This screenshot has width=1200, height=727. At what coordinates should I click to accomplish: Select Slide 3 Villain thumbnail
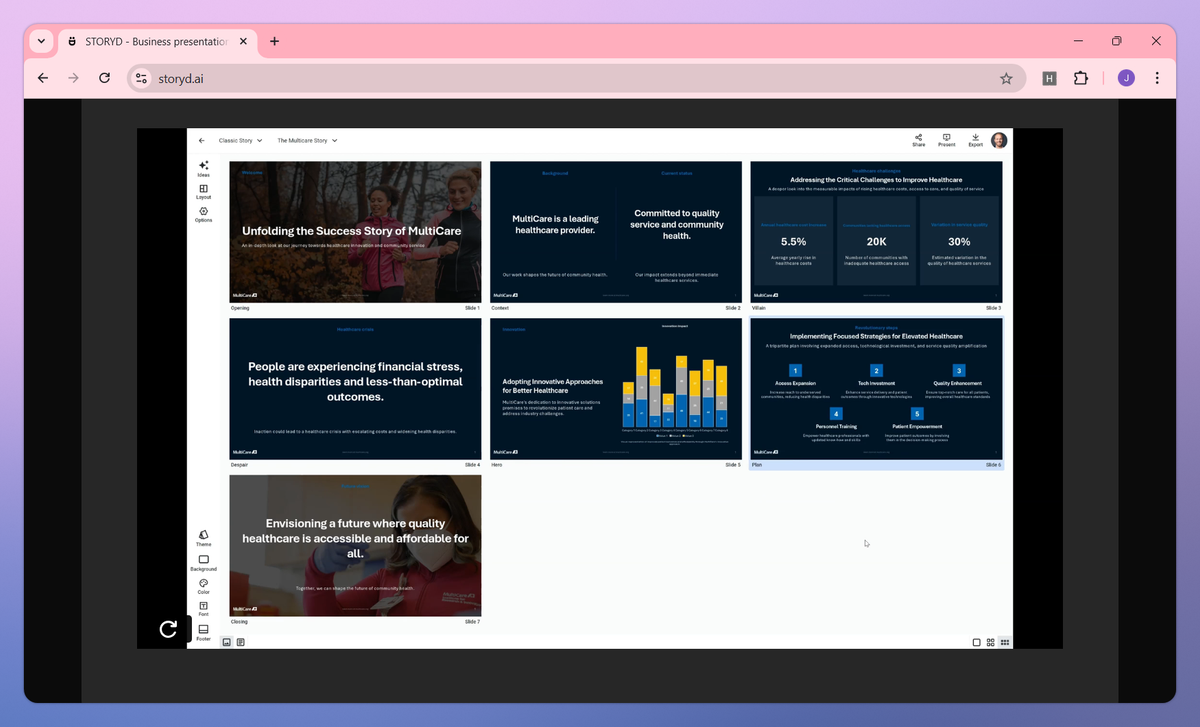(876, 232)
